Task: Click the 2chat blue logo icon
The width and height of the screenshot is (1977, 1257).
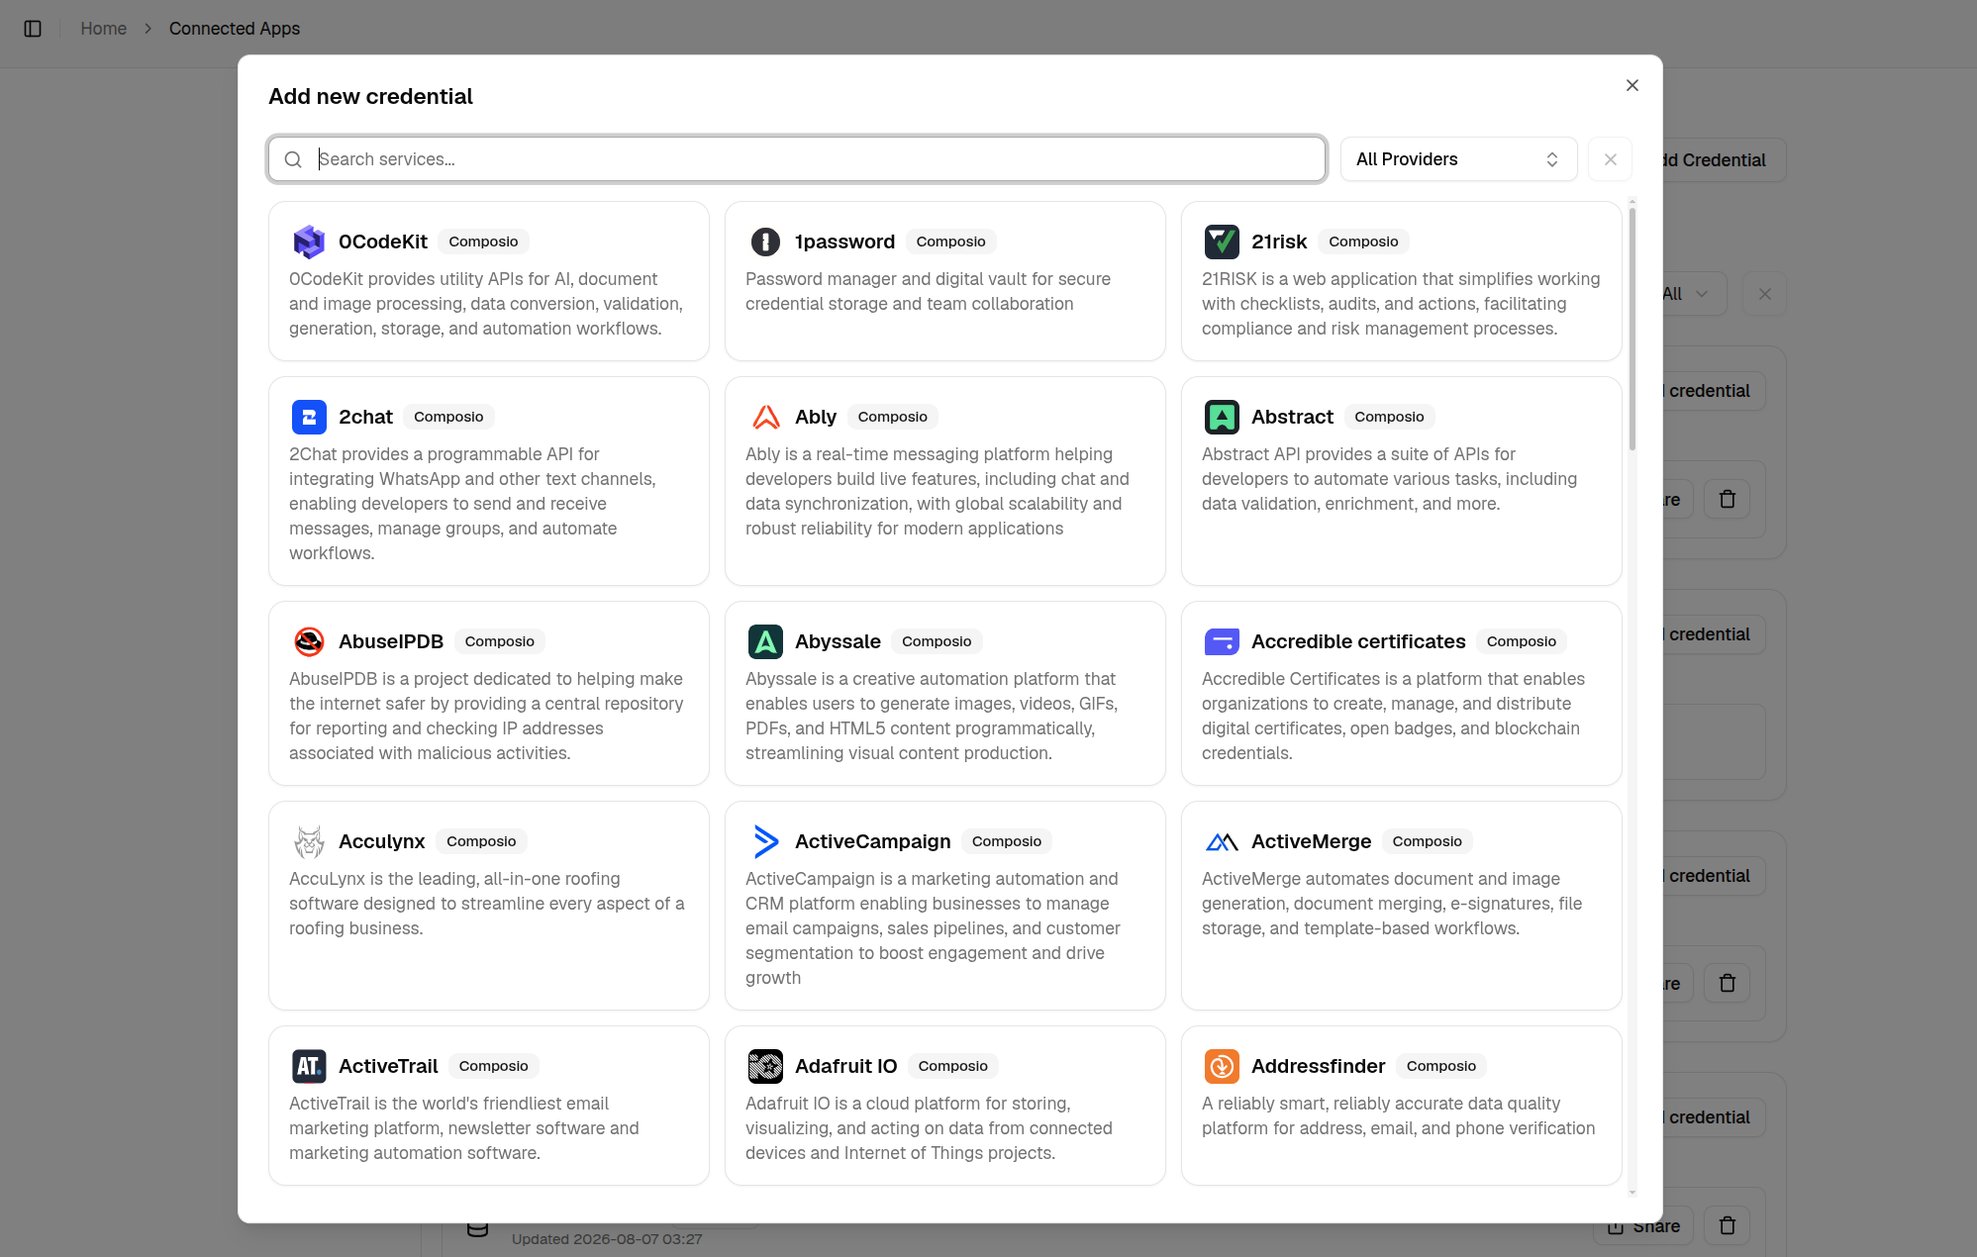Action: pos(309,417)
